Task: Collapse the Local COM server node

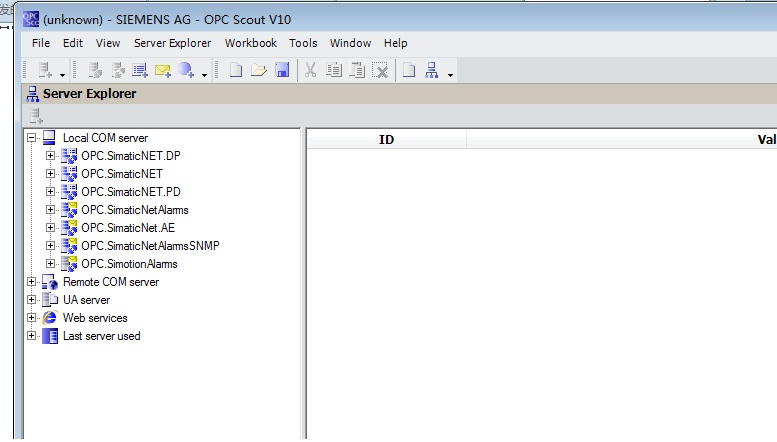Action: [x=32, y=138]
